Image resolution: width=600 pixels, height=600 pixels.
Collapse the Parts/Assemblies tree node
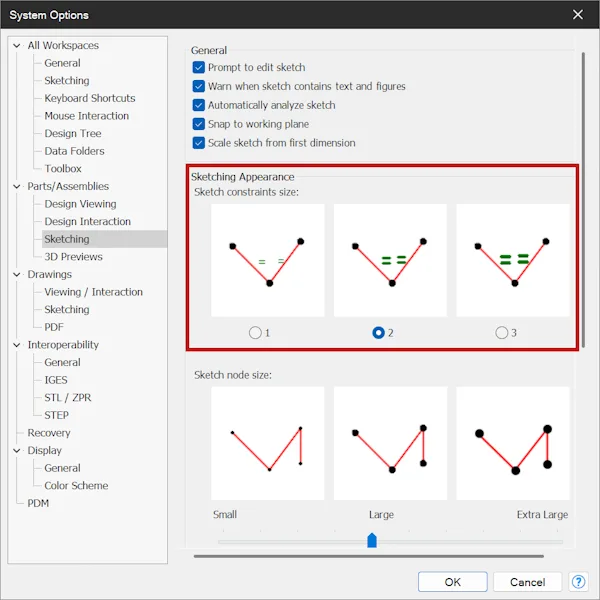point(17,186)
